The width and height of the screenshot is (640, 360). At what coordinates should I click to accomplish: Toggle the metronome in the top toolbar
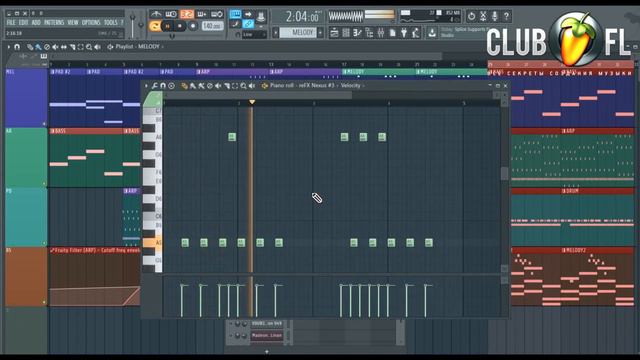[156, 14]
